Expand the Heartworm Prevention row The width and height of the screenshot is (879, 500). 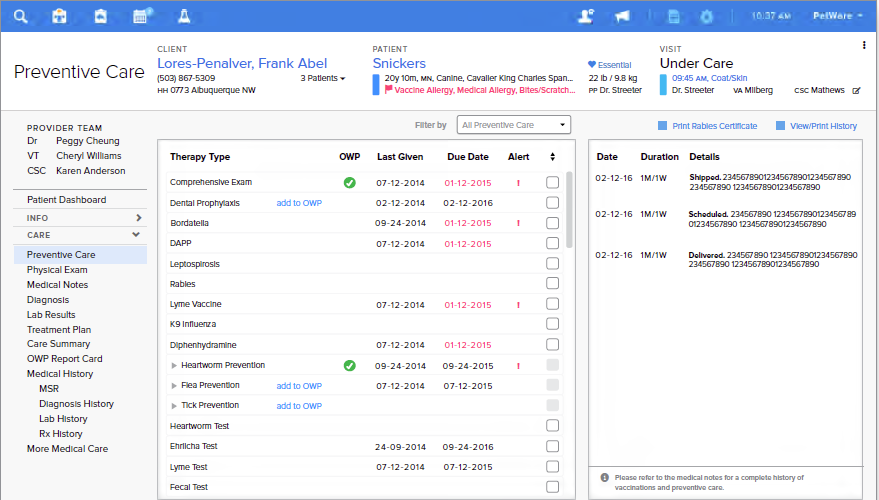174,365
